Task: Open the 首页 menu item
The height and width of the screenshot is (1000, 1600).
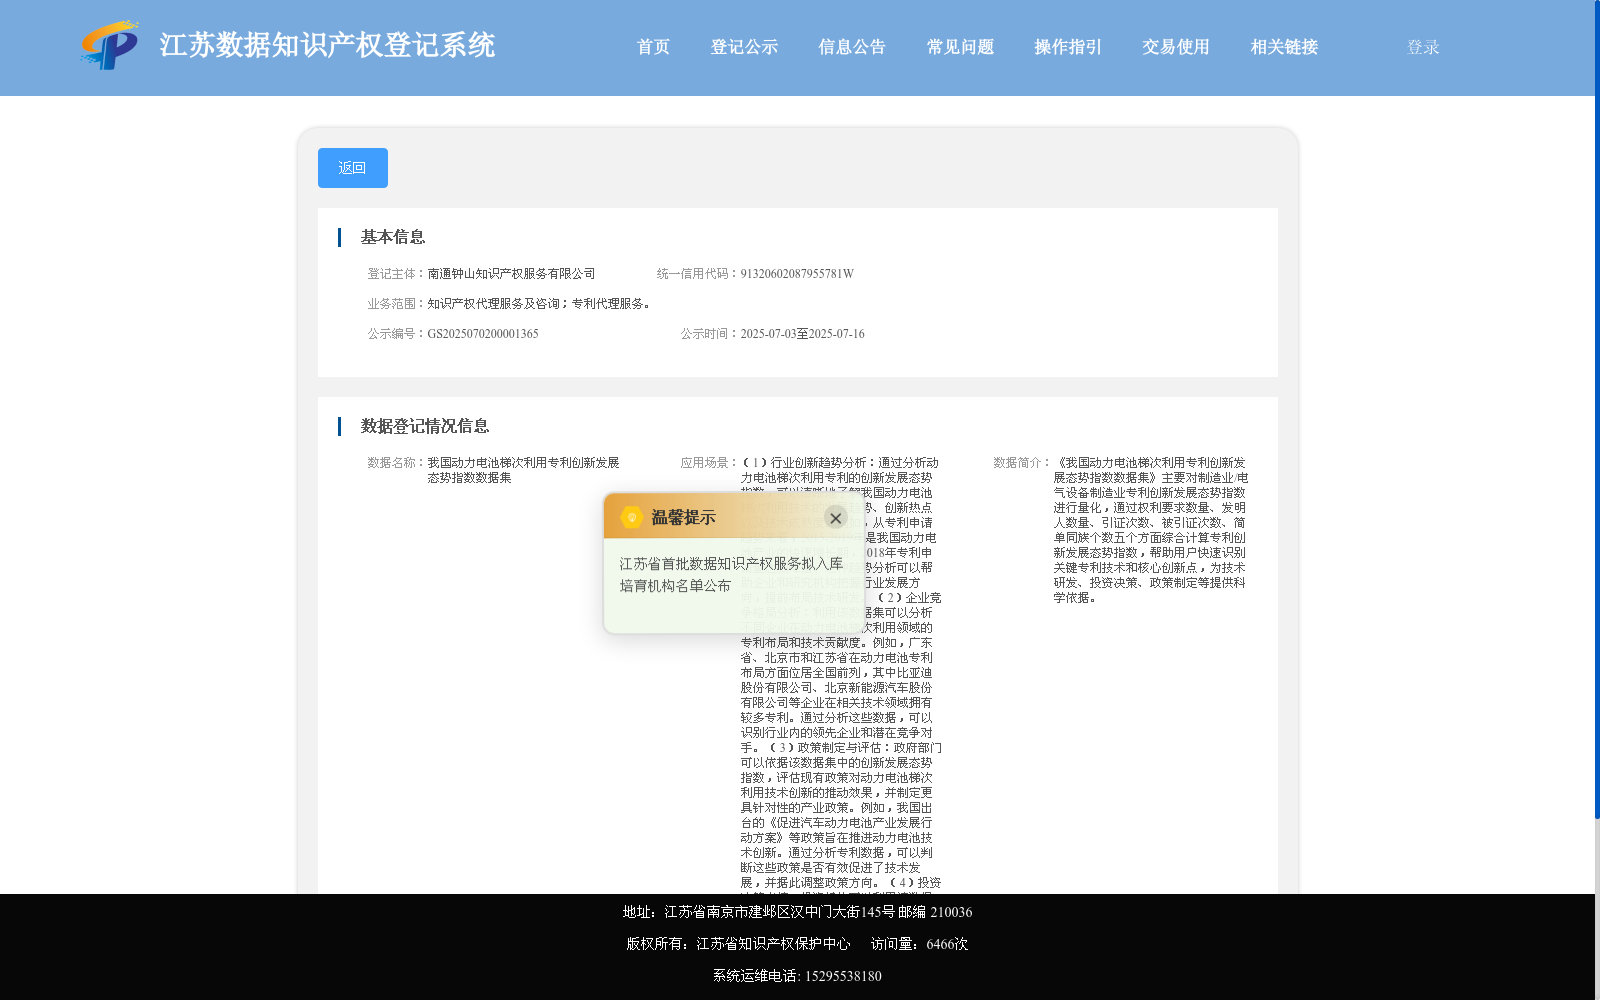Action: [x=653, y=47]
